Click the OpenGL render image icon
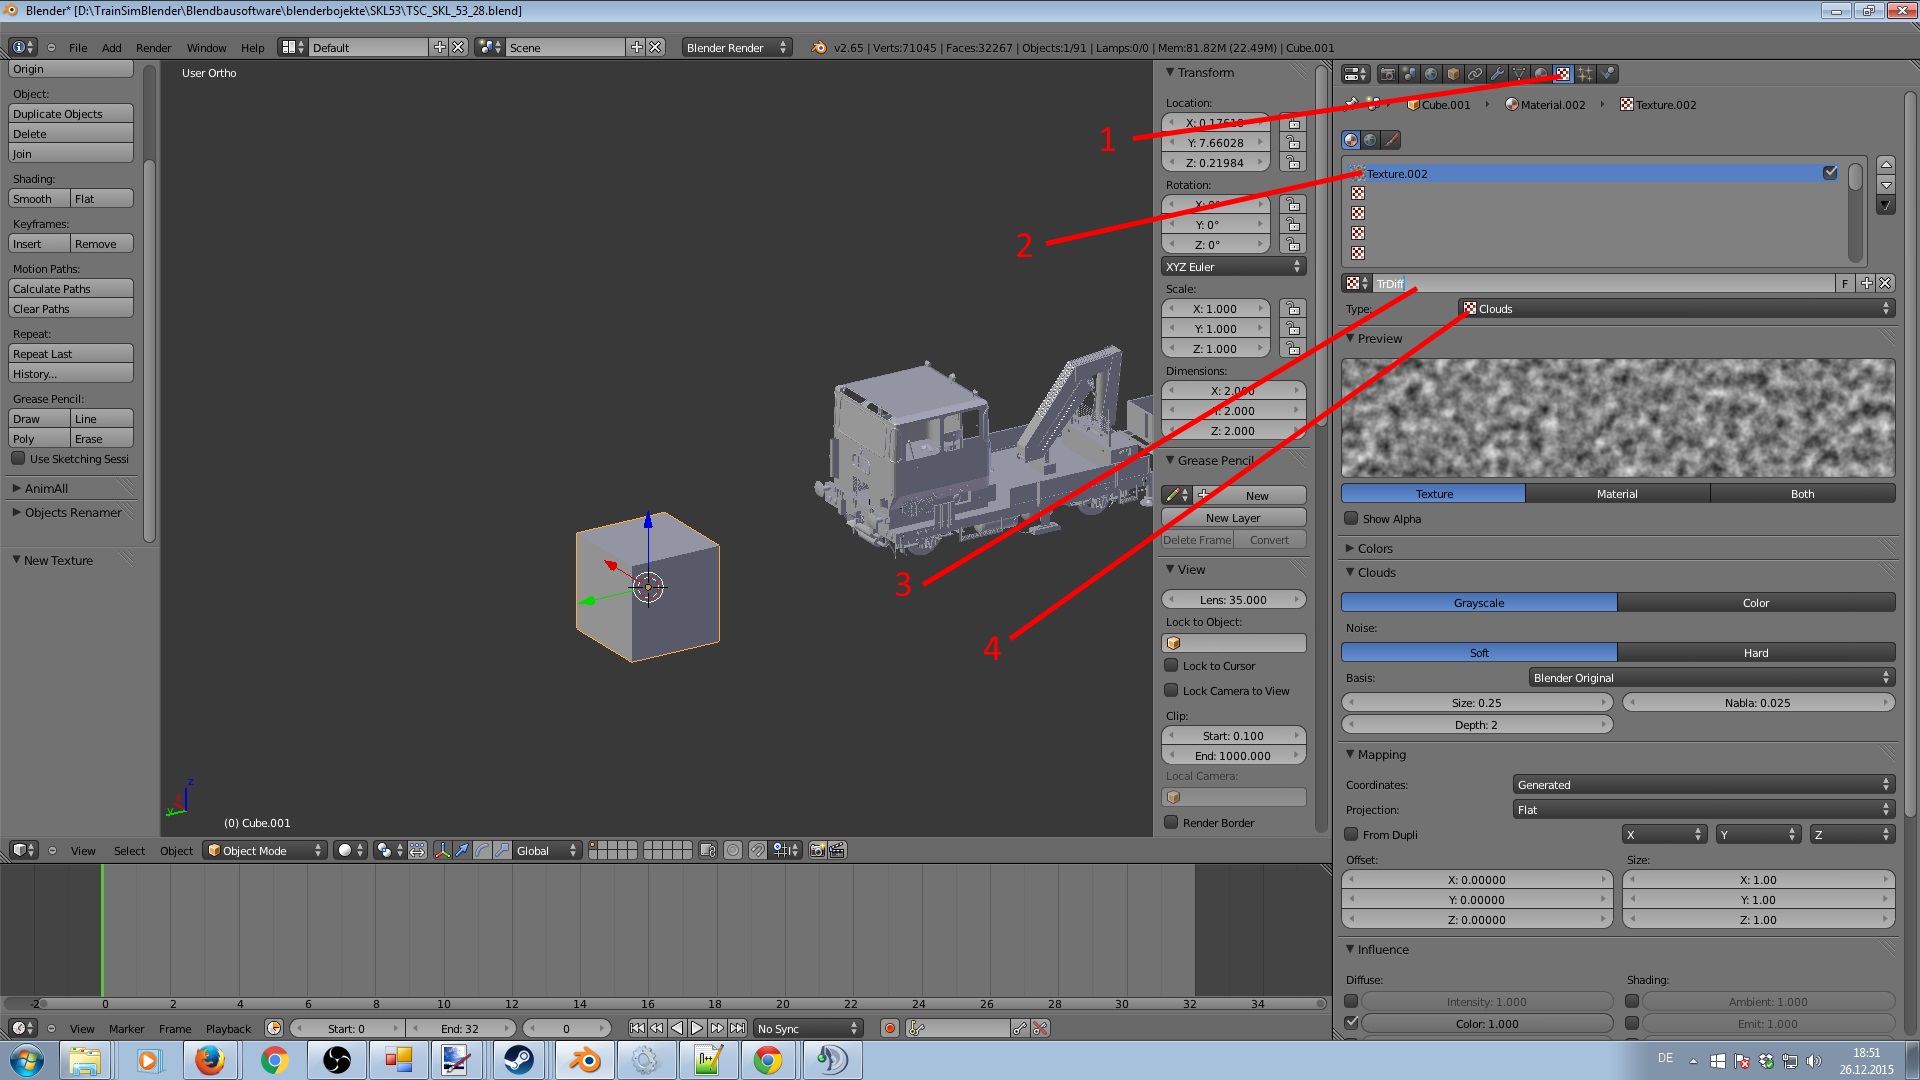The width and height of the screenshot is (1920, 1080). point(817,850)
